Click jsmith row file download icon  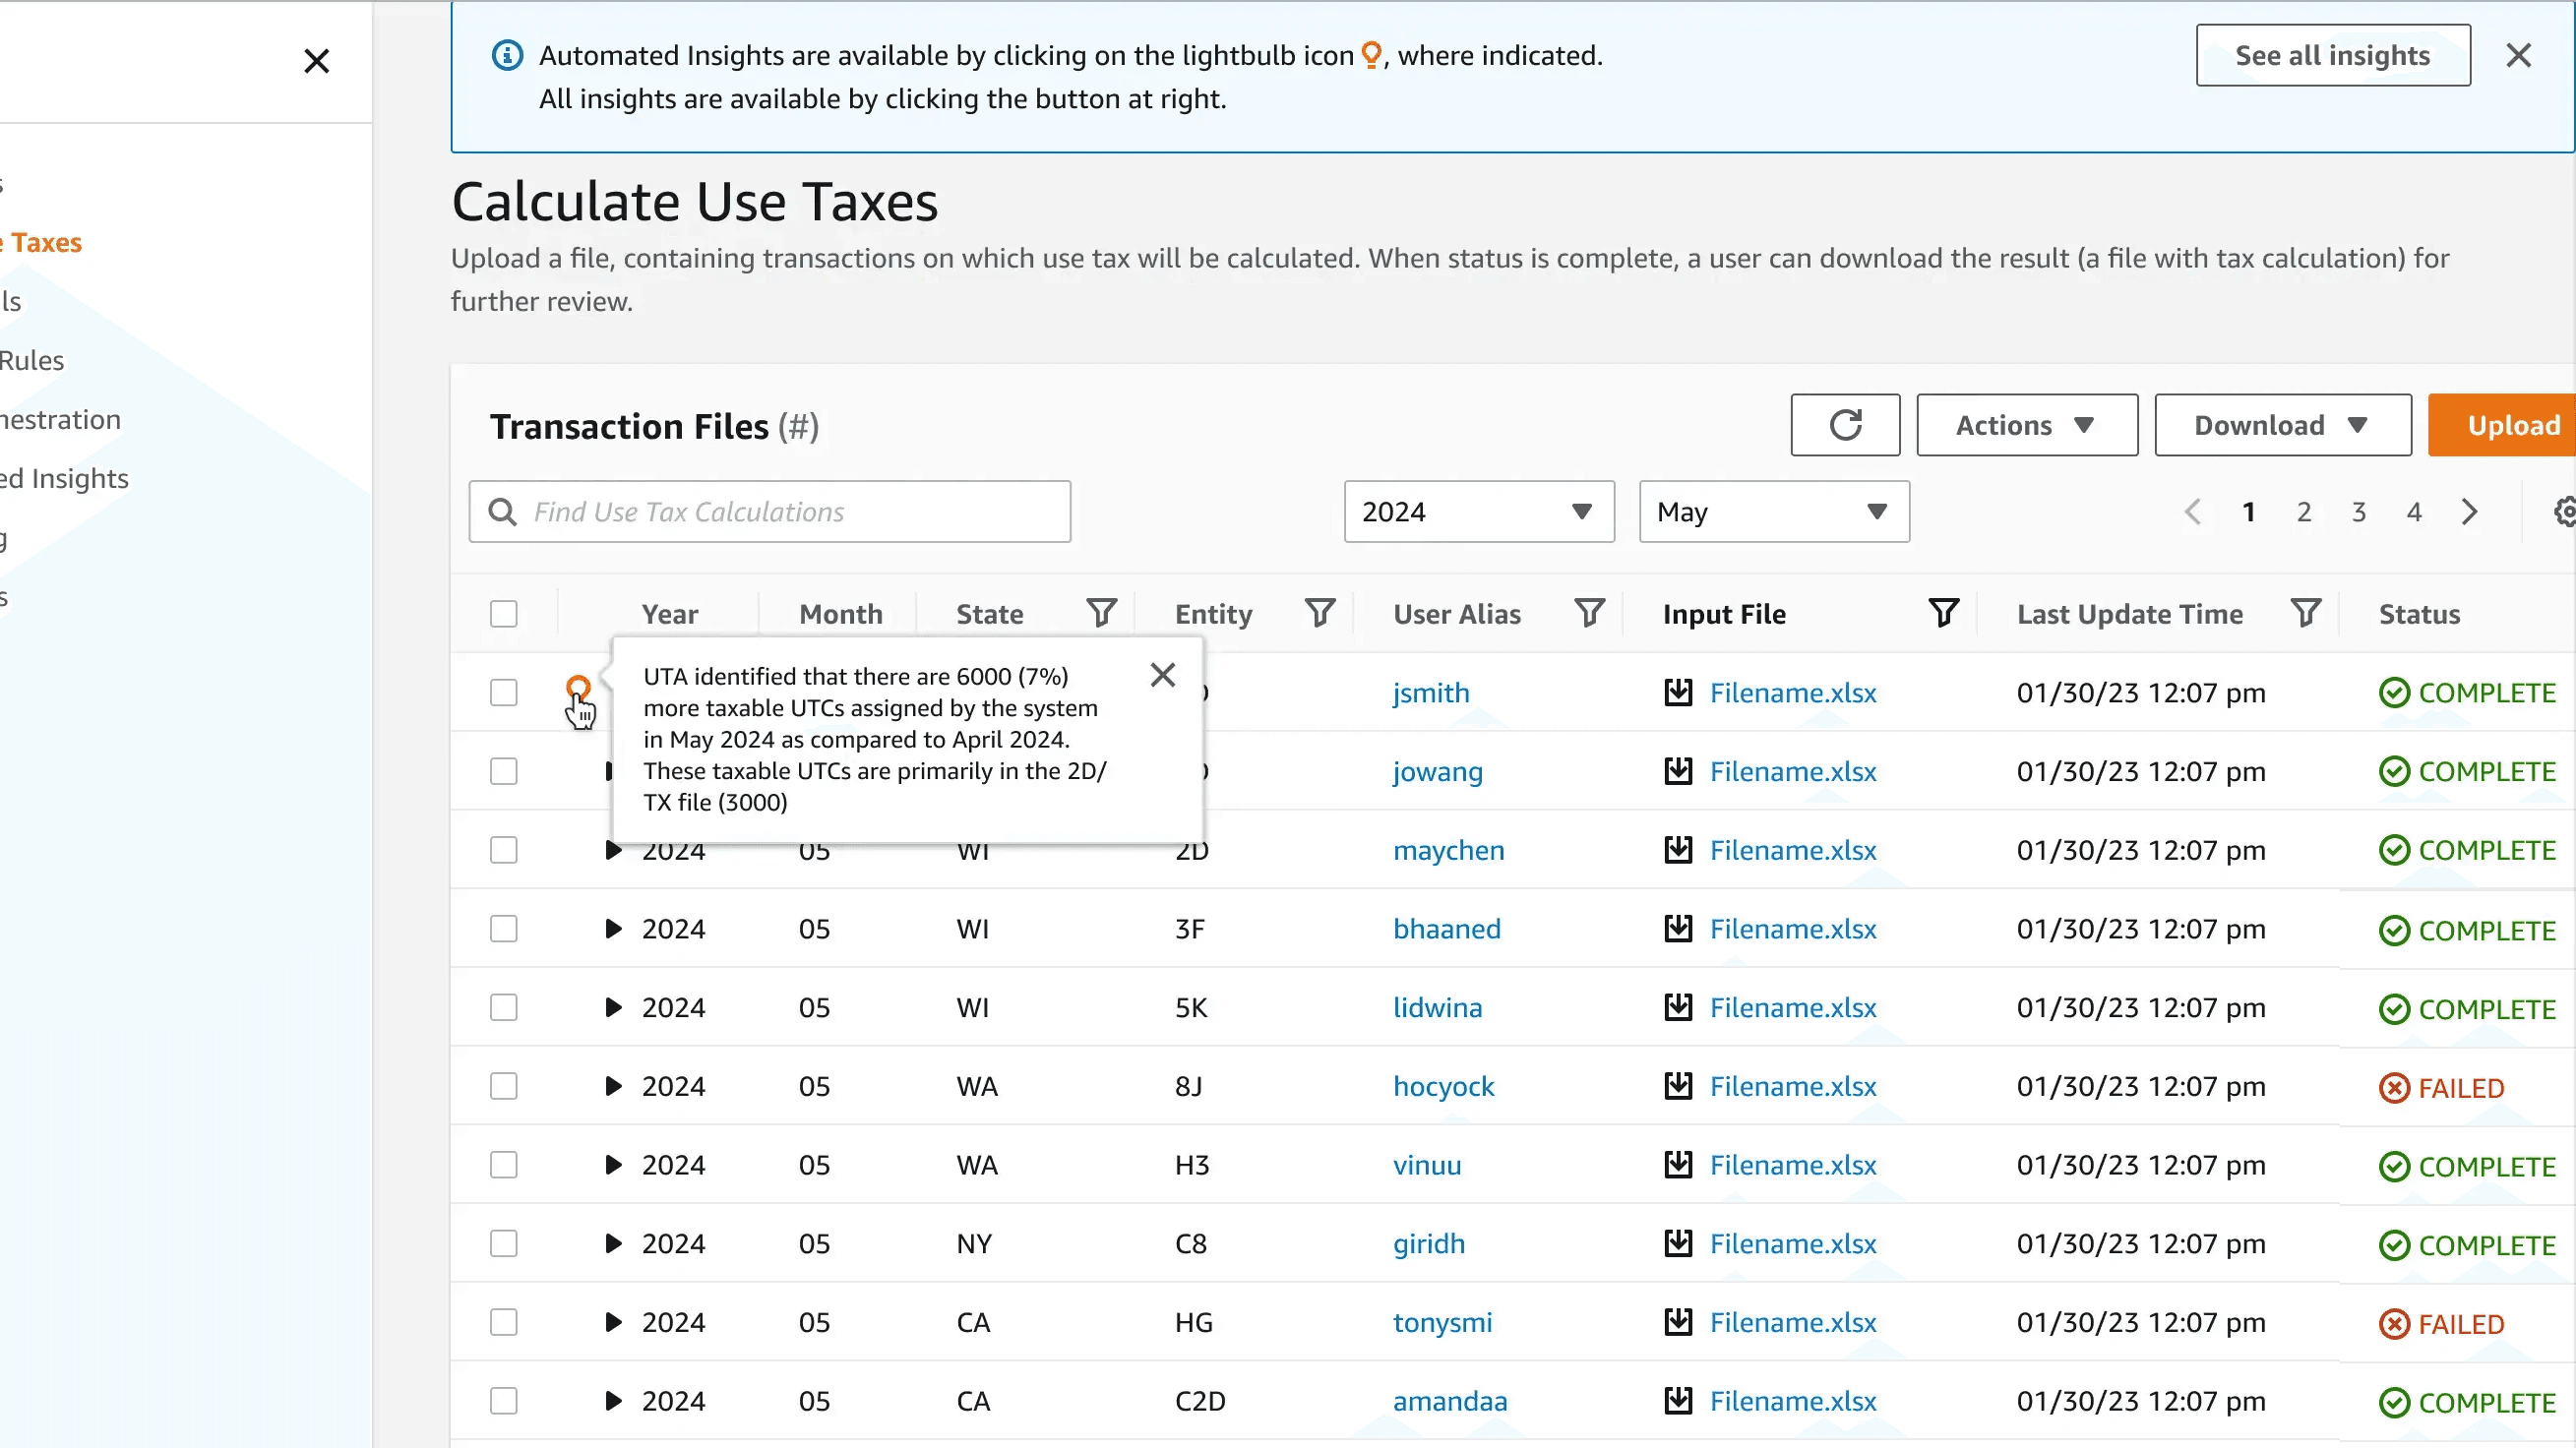pos(1678,692)
